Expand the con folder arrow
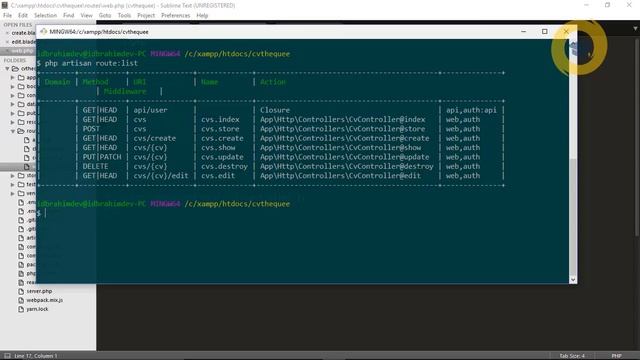The image size is (640, 360). [x=13, y=96]
